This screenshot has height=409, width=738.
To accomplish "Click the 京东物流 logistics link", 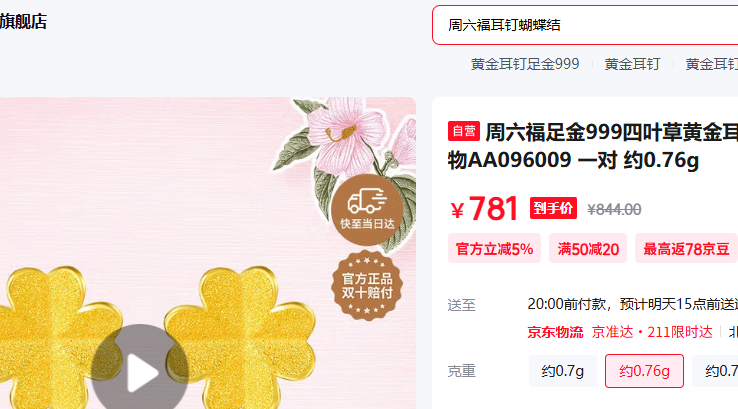I will pyautogui.click(x=555, y=332).
